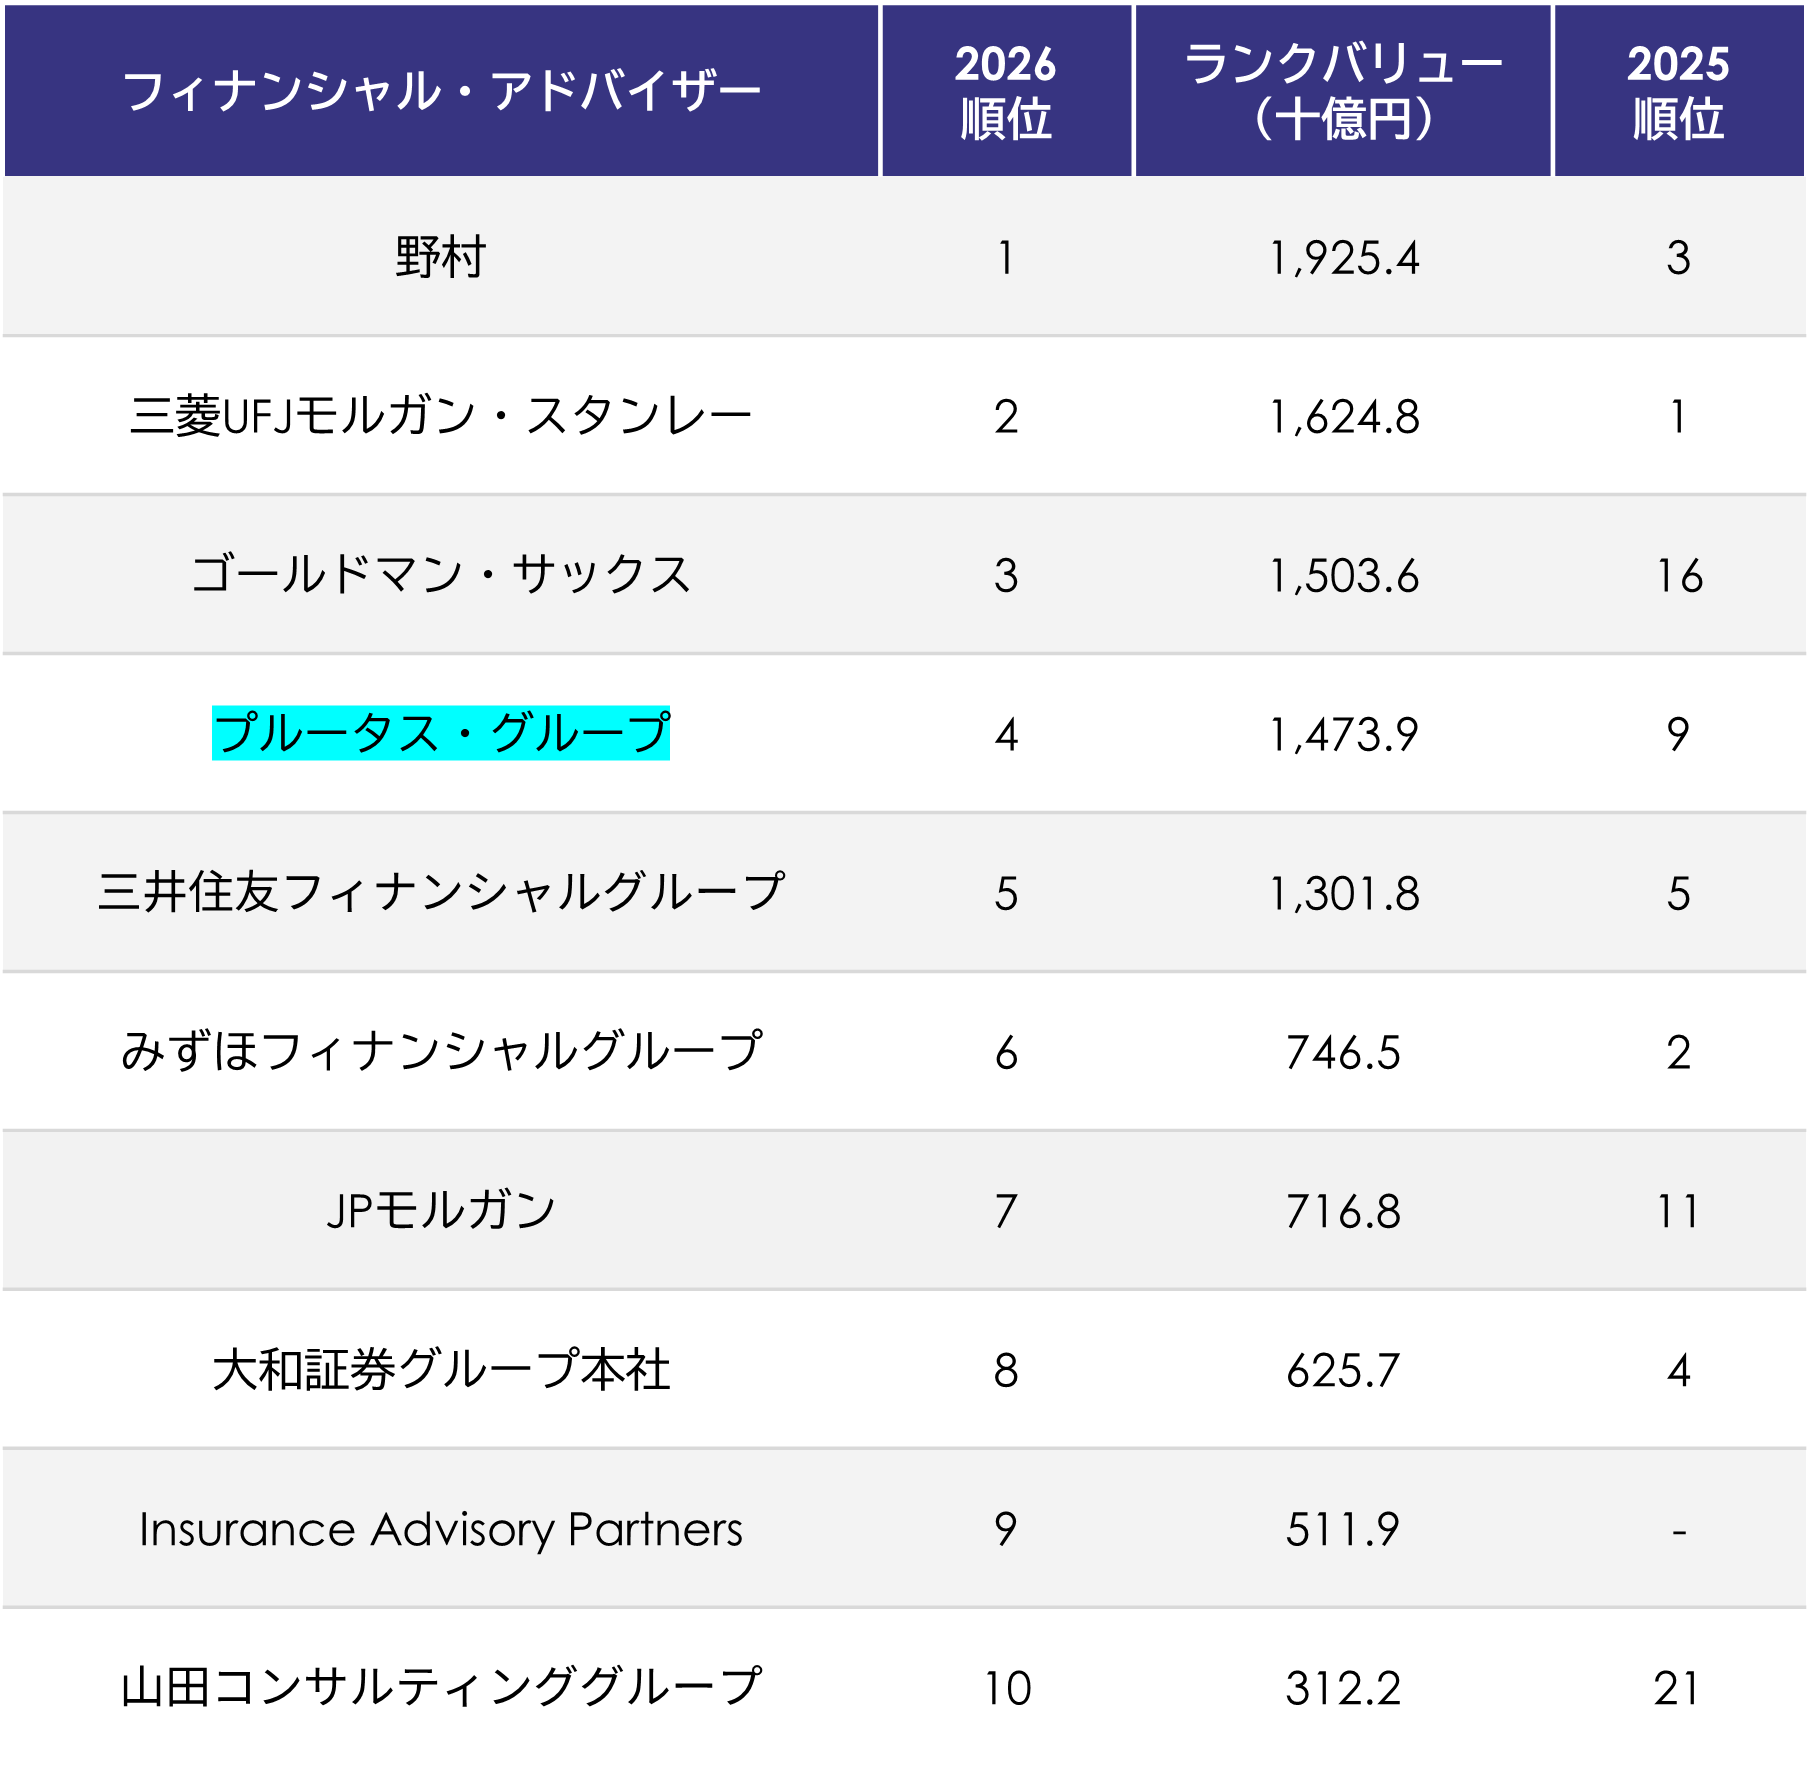Select the 2025 rank 16 cell
Image resolution: width=1811 pixels, height=1767 pixels.
tap(1678, 576)
